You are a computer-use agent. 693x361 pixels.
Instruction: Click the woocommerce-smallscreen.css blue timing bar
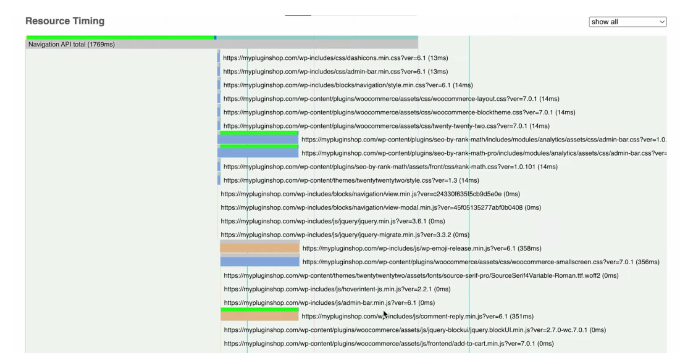260,262
